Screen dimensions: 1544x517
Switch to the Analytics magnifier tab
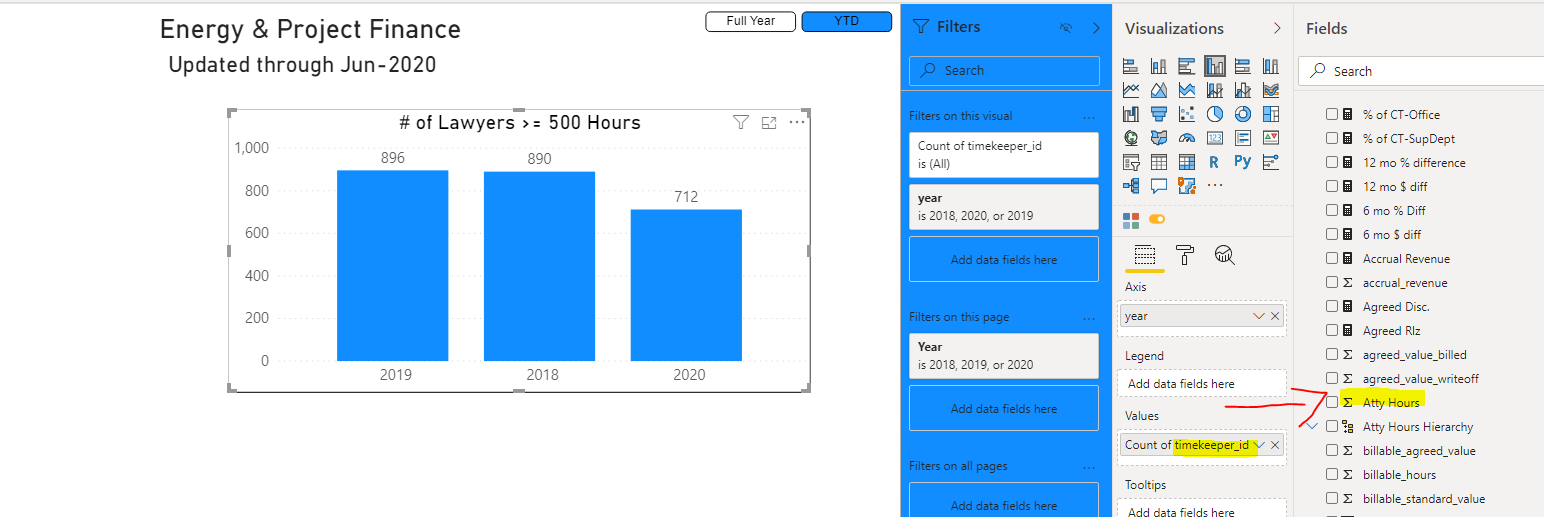1225,255
